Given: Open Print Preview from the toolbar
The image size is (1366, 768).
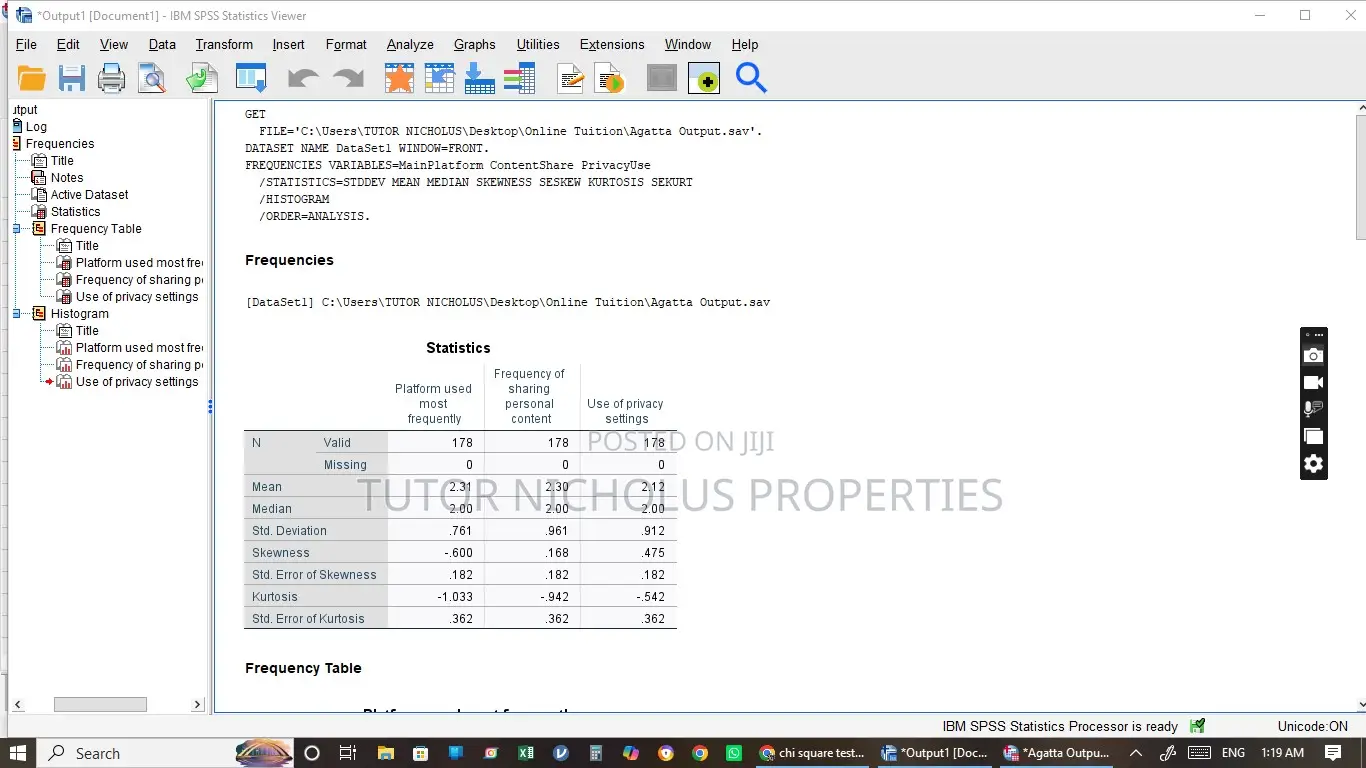Looking at the screenshot, I should click(152, 78).
